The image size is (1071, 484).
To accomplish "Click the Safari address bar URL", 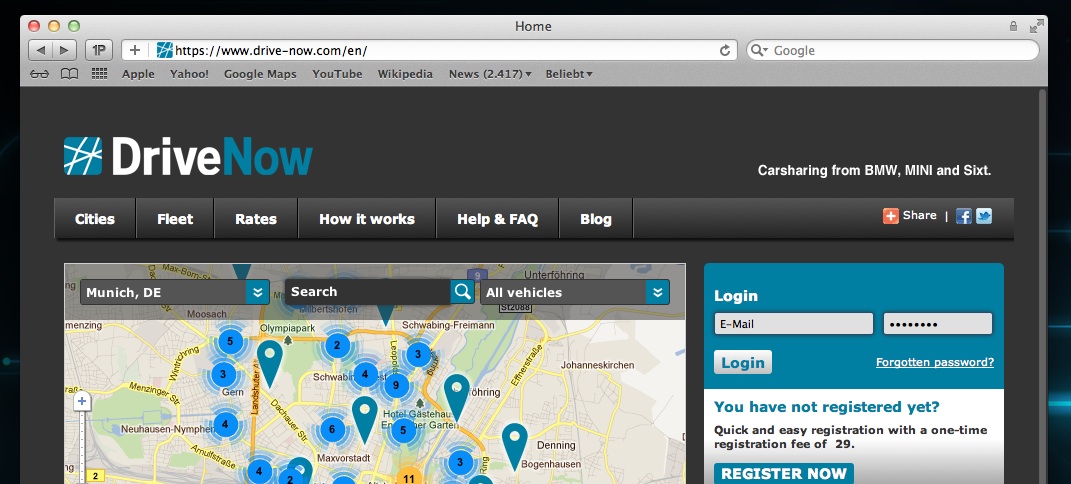I will click(x=271, y=51).
